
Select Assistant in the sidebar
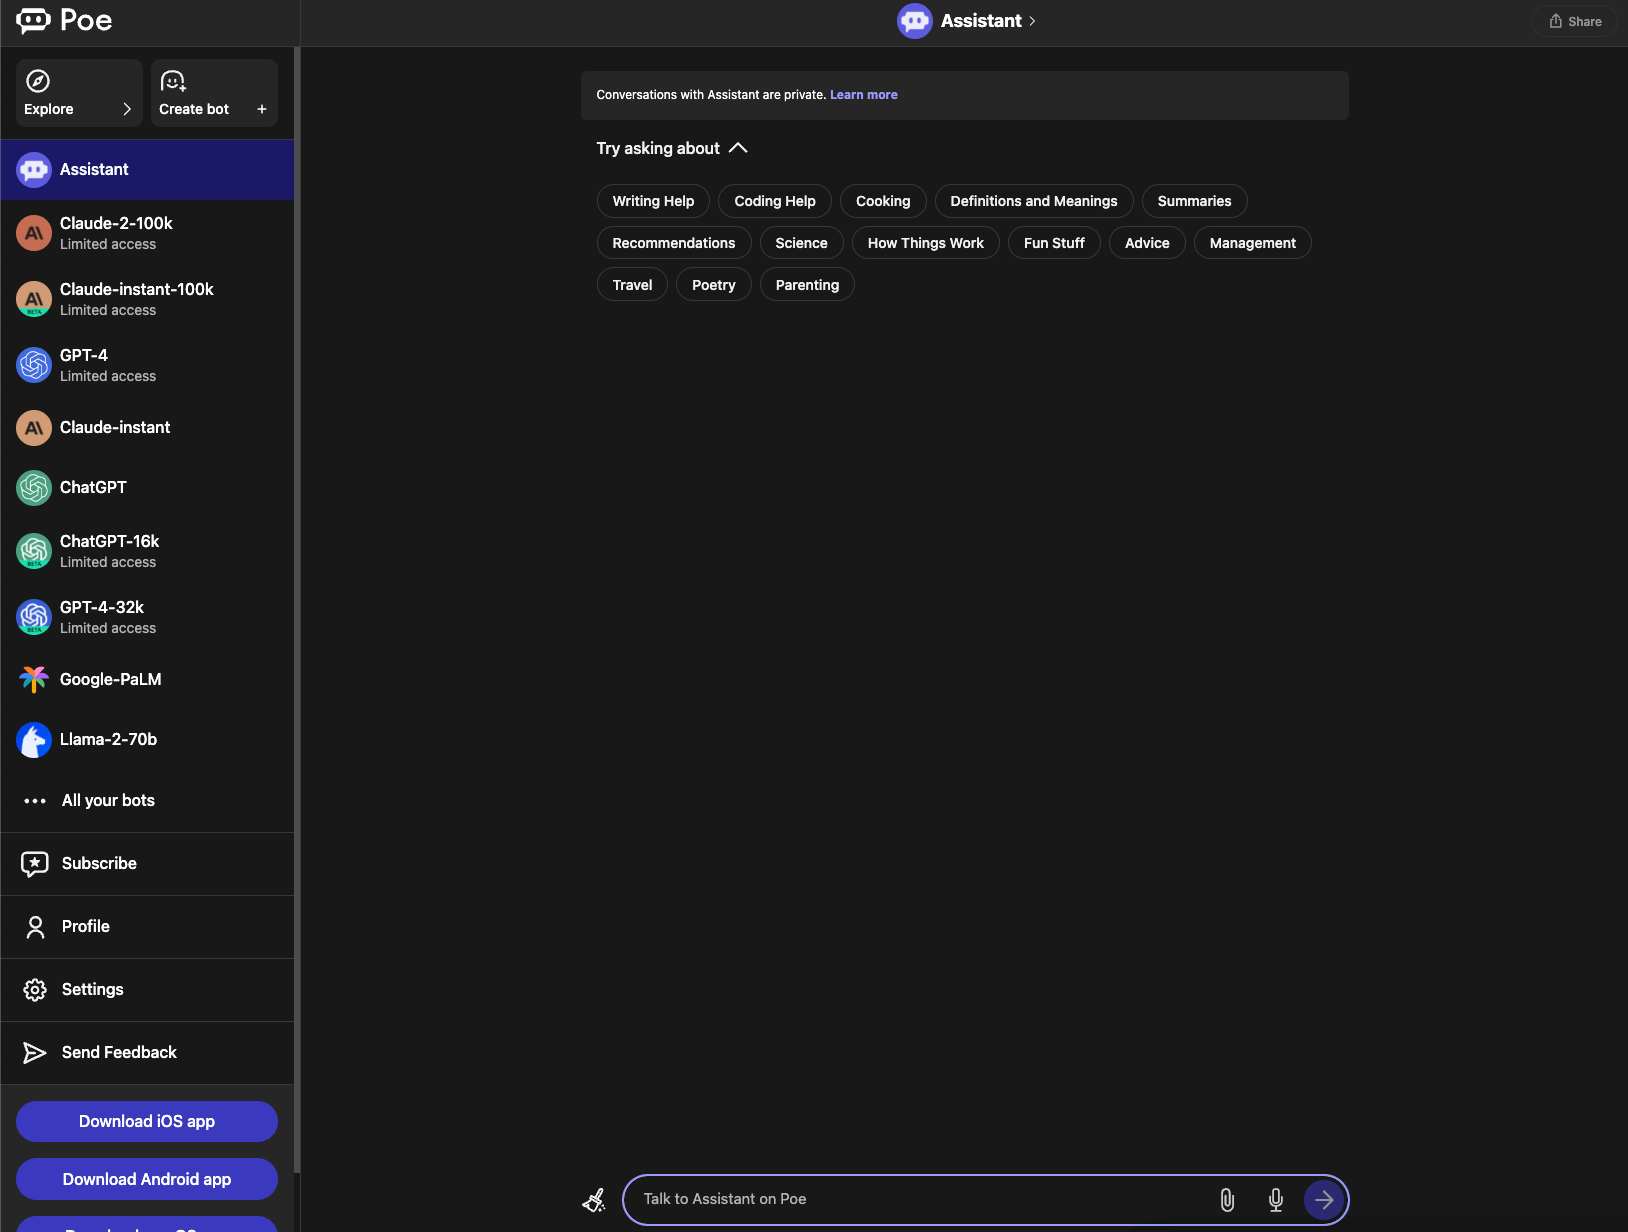tap(147, 170)
